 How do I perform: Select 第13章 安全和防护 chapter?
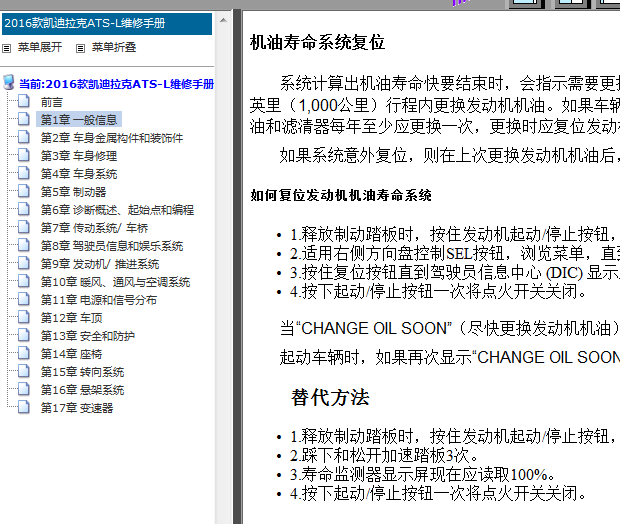(x=88, y=336)
